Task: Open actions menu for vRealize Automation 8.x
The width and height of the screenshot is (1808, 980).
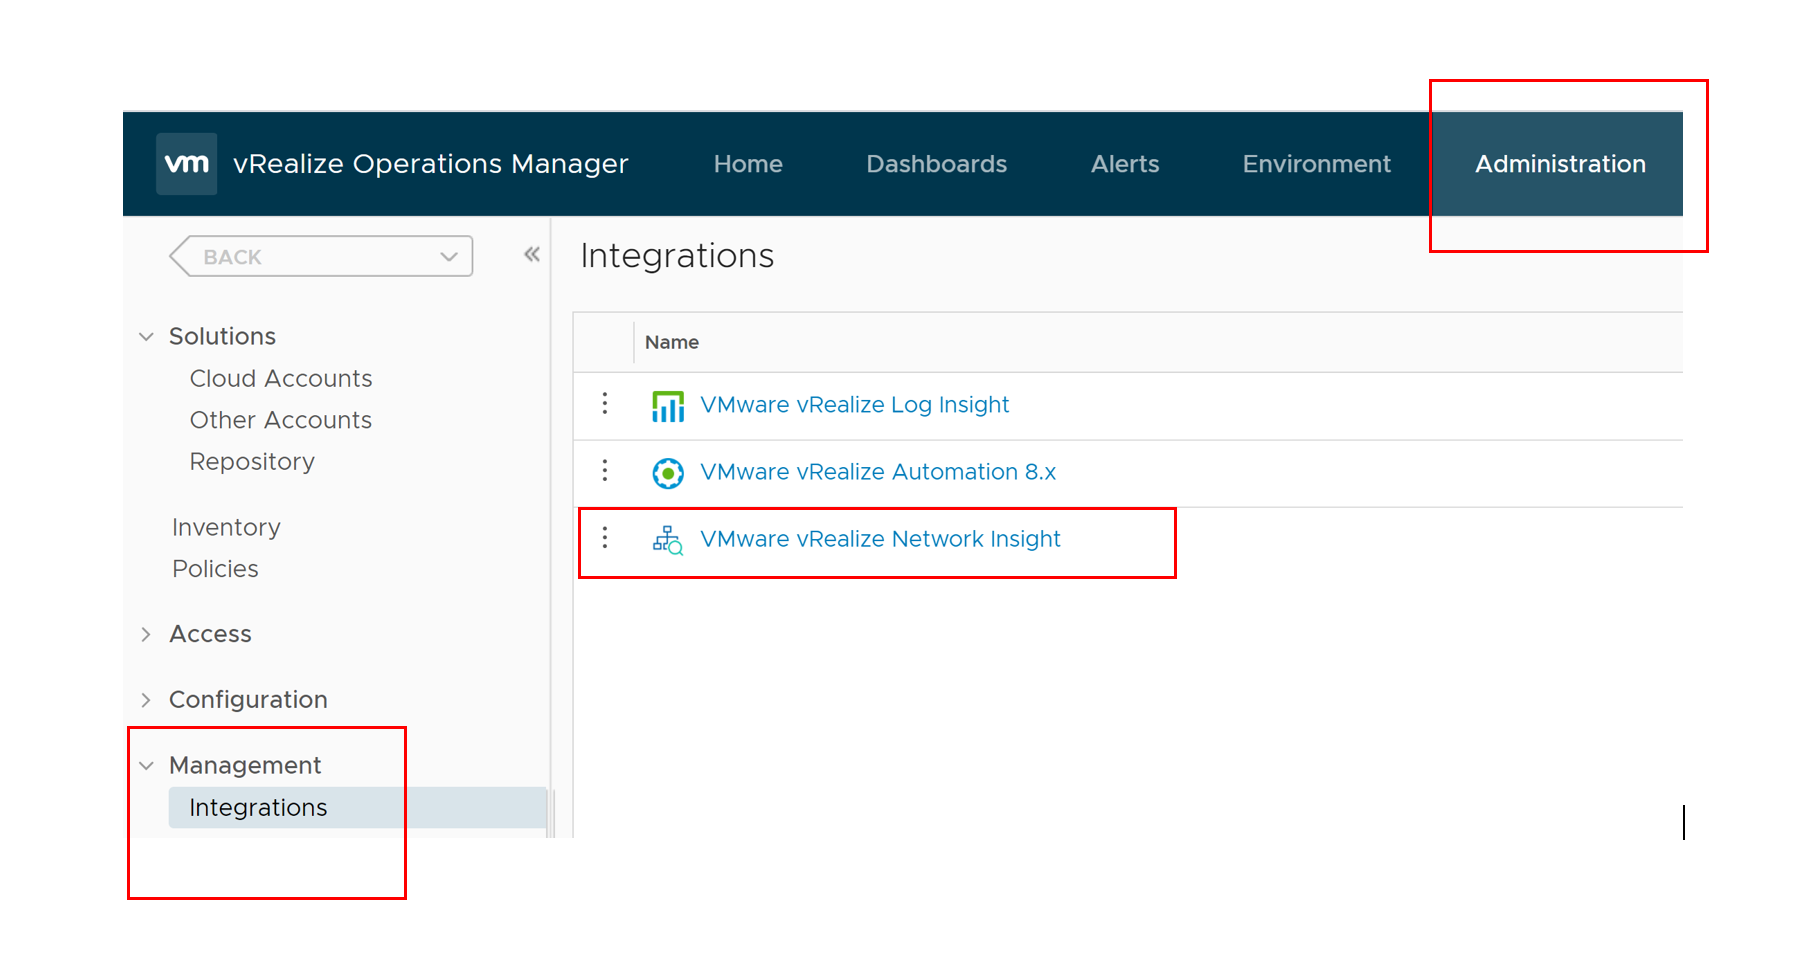Action: [605, 471]
